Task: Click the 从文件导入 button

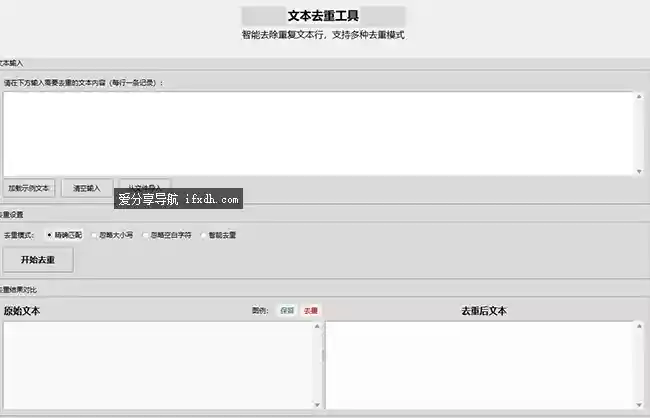Action: click(144, 186)
